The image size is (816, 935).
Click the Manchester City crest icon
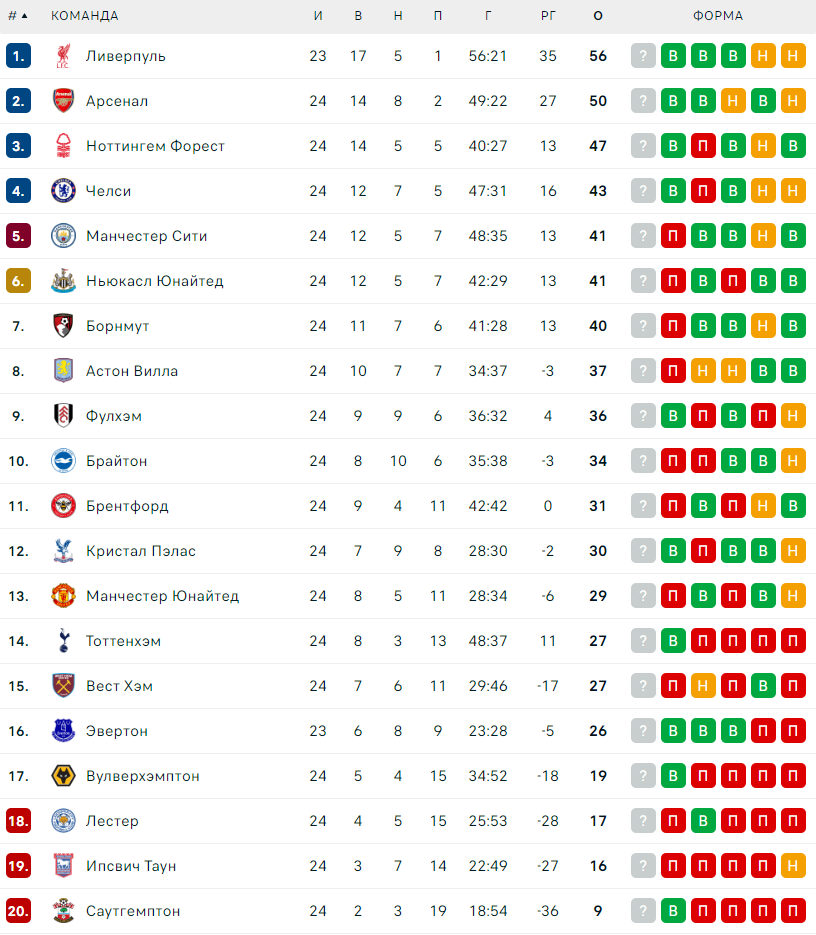(x=63, y=236)
